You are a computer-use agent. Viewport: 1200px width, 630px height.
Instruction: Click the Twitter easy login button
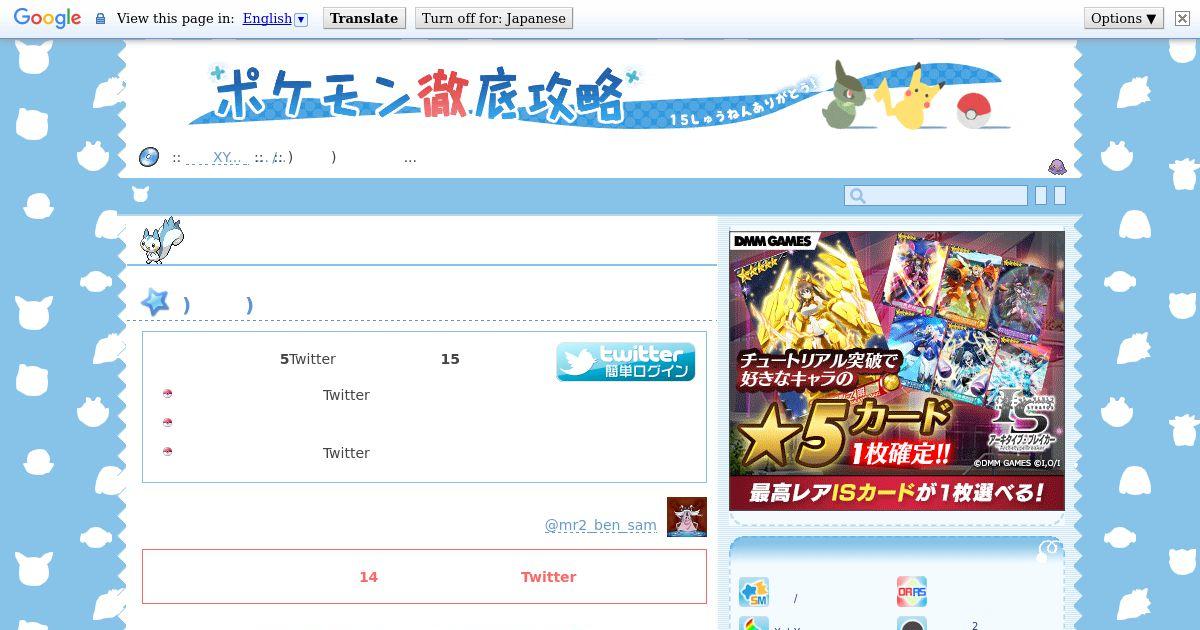click(626, 362)
